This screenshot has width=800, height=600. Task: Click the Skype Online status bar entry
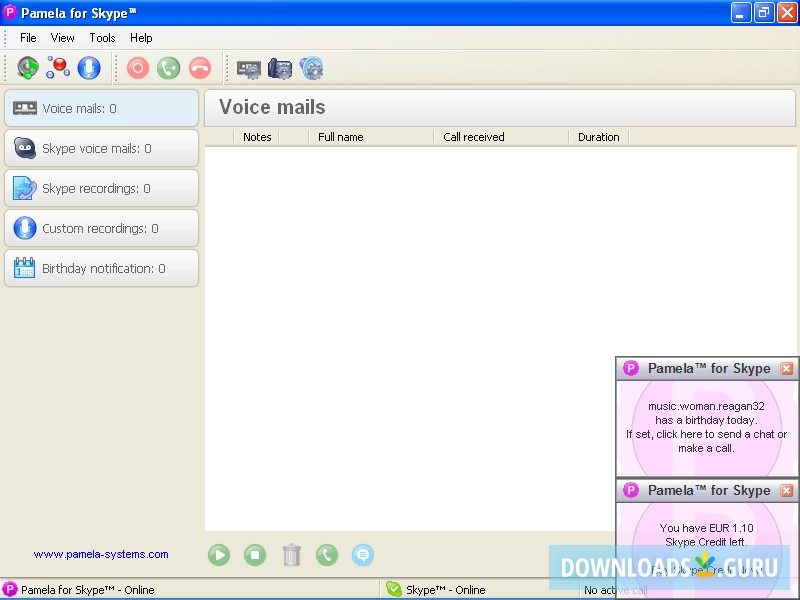(445, 590)
